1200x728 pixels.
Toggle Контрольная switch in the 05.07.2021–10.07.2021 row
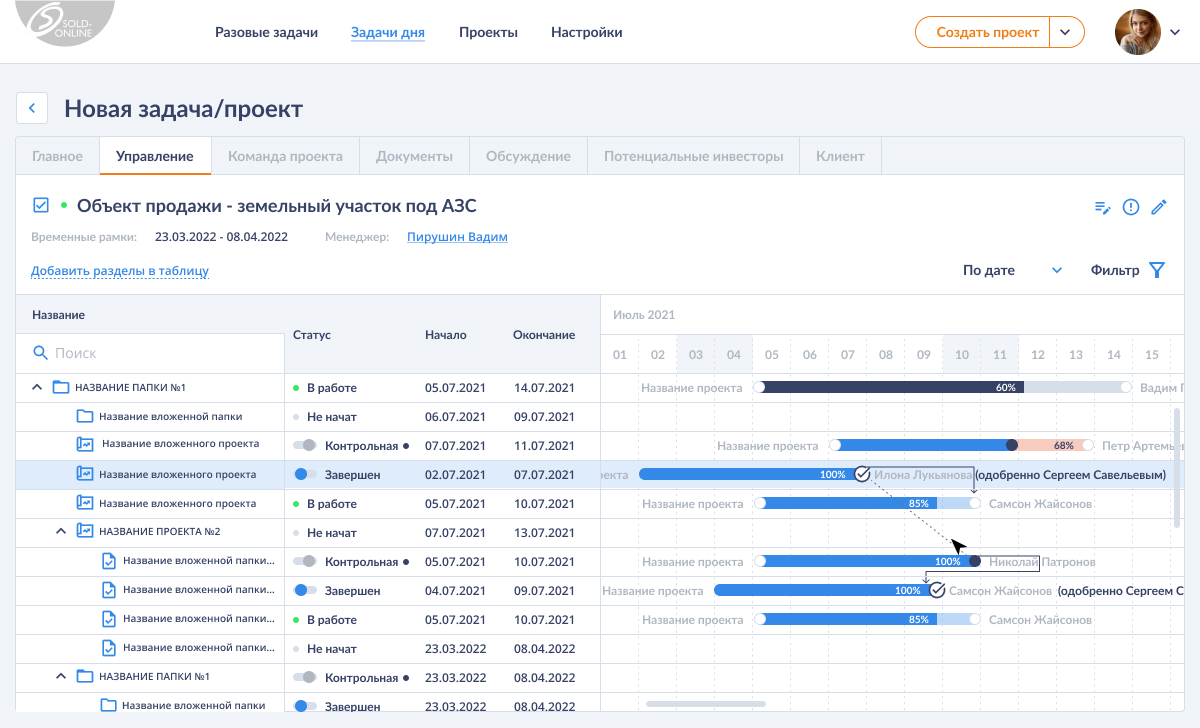coord(305,562)
